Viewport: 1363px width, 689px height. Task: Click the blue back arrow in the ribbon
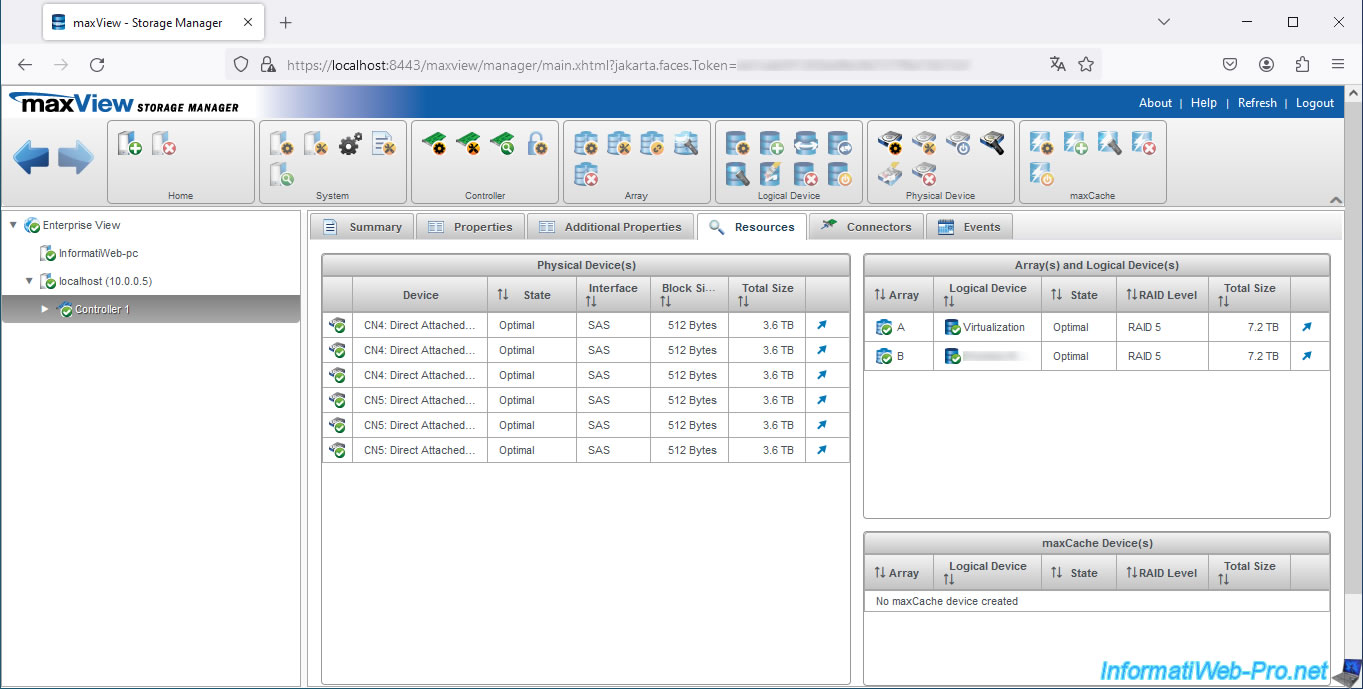pyautogui.click(x=31, y=158)
